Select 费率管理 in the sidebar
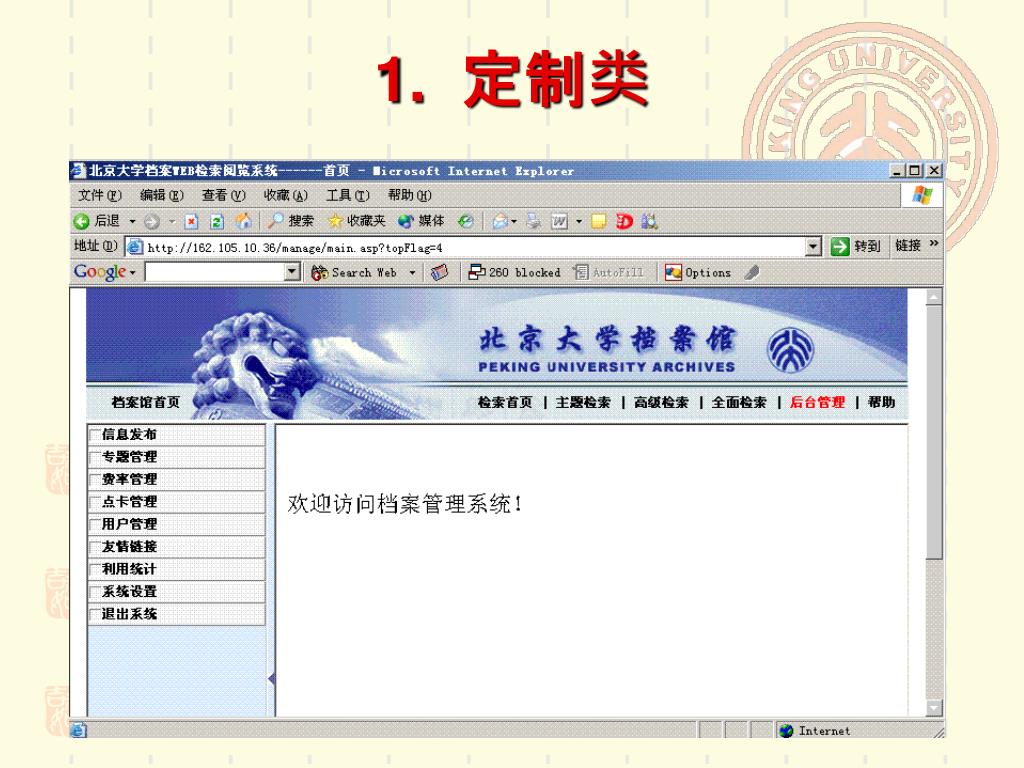The image size is (1024, 768). (176, 479)
